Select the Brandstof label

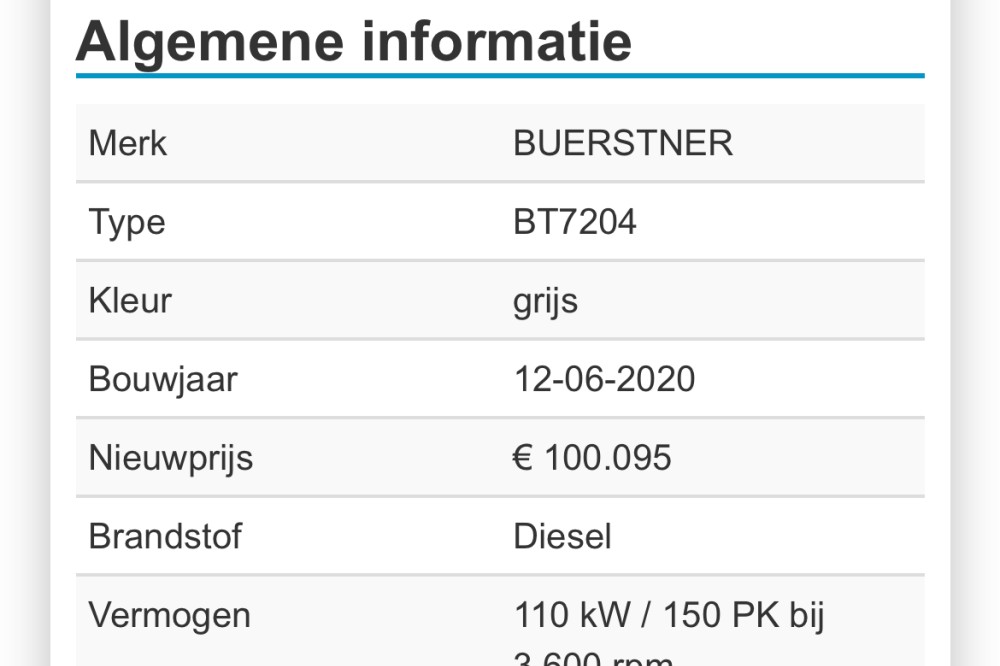coord(165,536)
